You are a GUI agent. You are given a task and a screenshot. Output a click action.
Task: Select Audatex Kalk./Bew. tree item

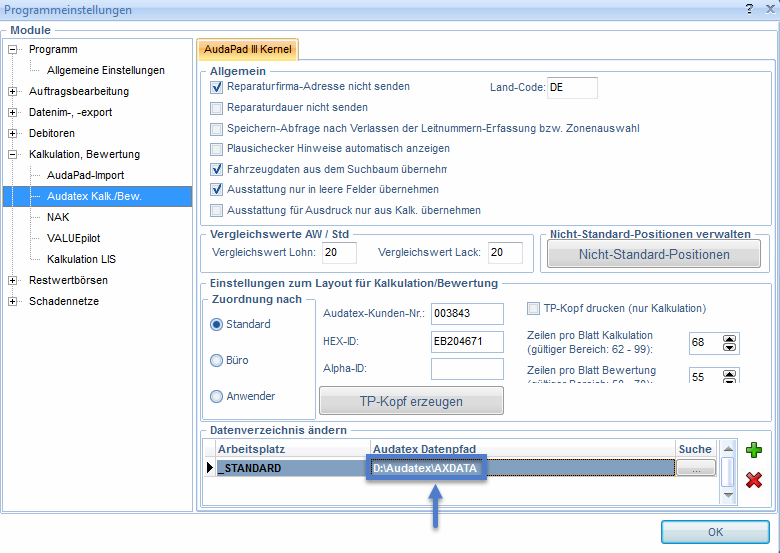[x=94, y=196]
